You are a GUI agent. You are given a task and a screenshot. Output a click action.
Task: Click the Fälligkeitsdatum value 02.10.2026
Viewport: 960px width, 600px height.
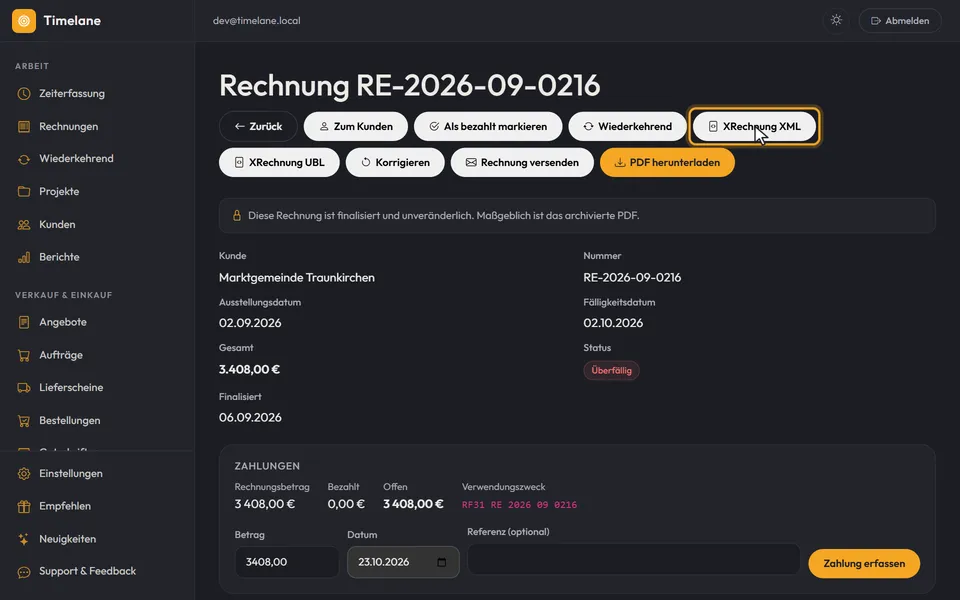pyautogui.click(x=613, y=323)
